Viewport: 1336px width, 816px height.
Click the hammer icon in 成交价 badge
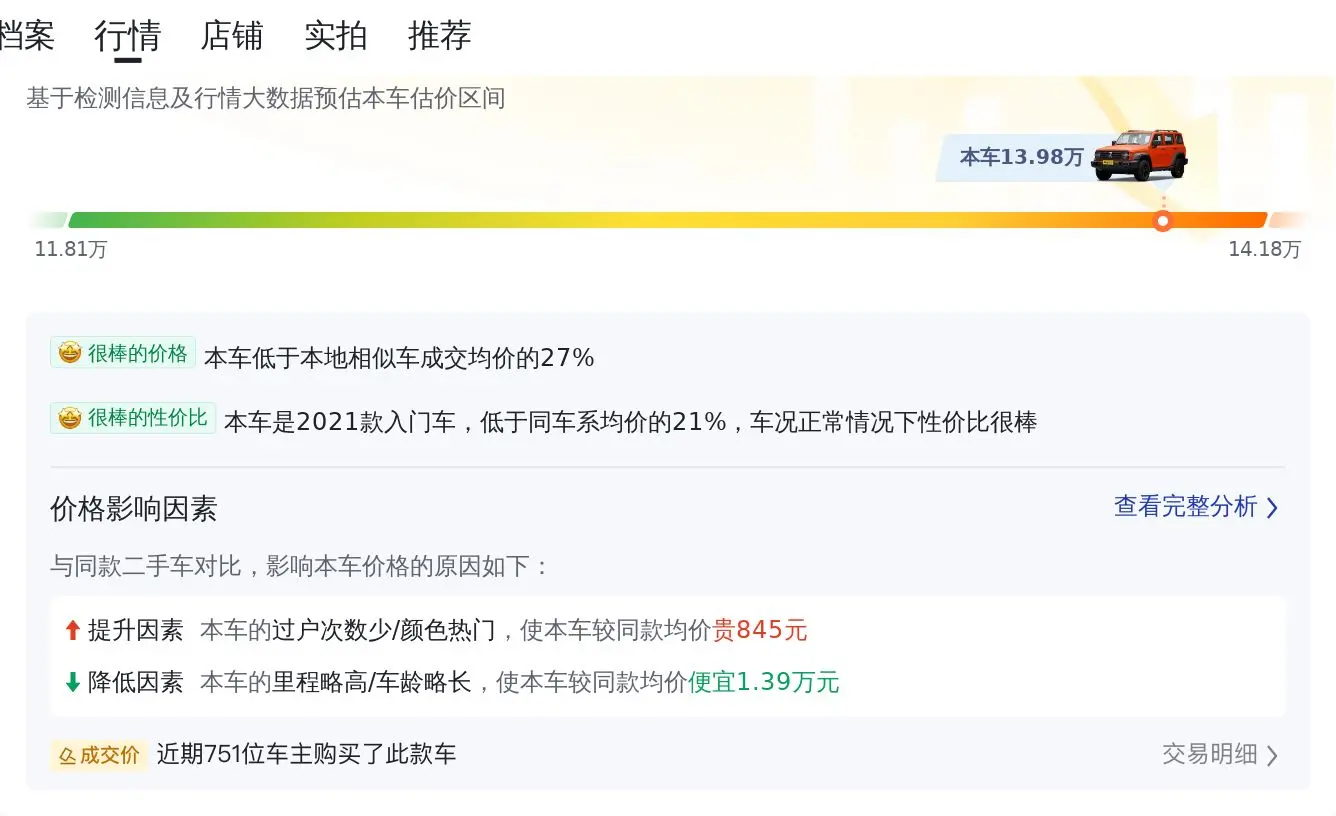click(67, 755)
